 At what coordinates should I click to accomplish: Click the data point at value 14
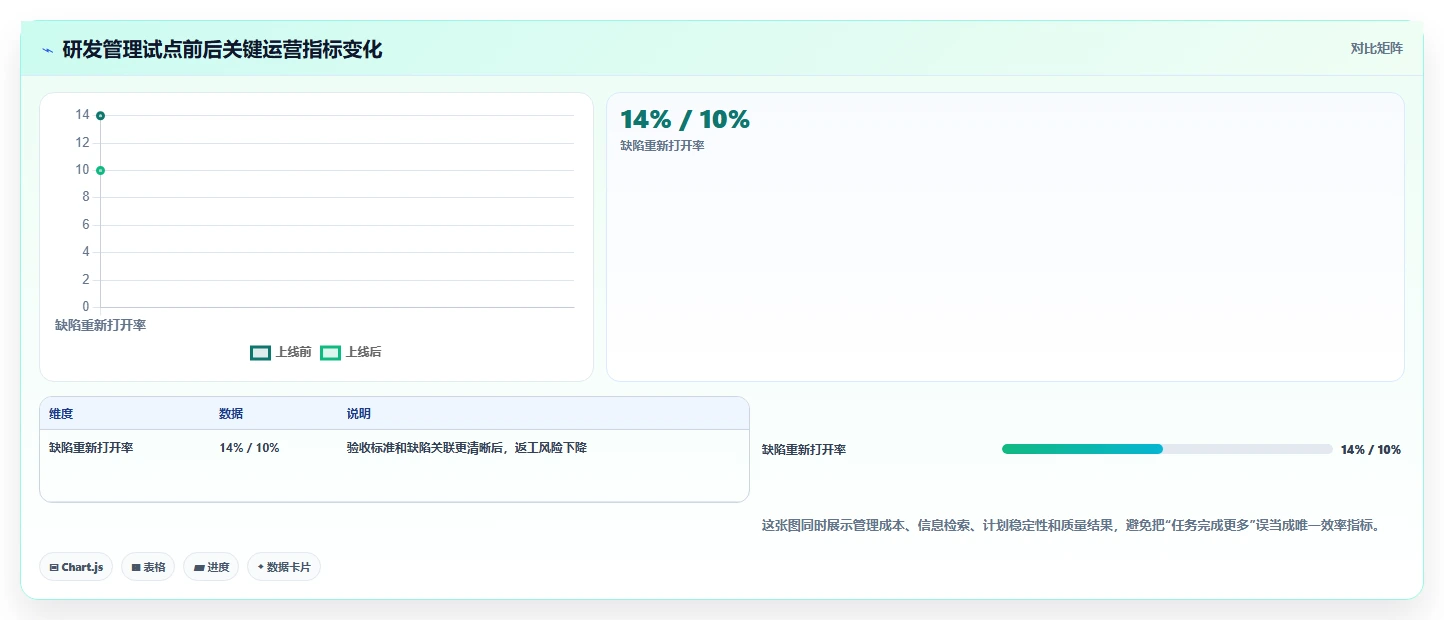click(x=100, y=116)
